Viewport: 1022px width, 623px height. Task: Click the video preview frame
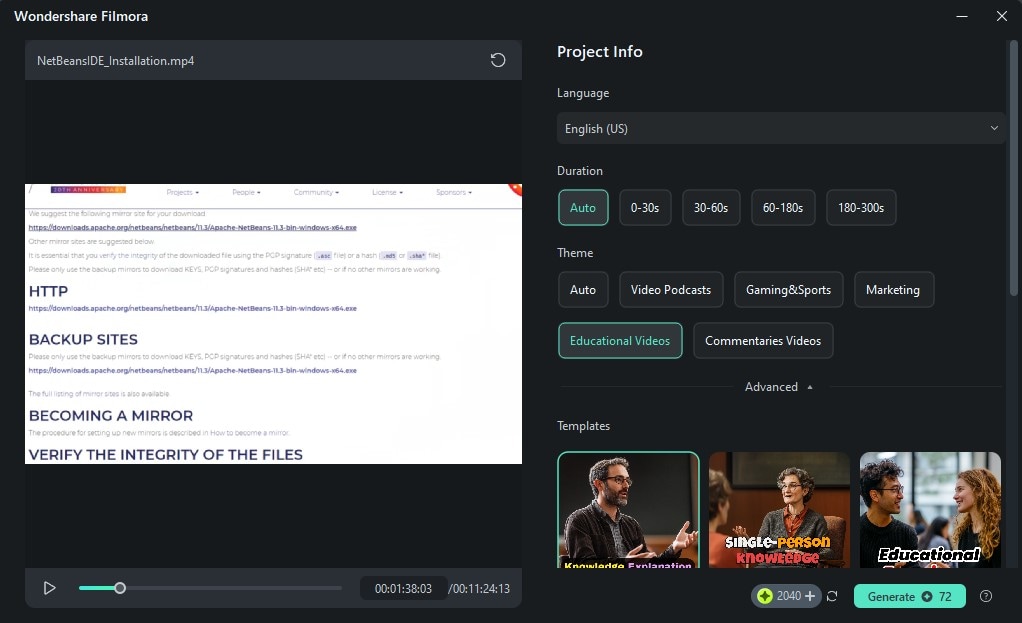[273, 324]
